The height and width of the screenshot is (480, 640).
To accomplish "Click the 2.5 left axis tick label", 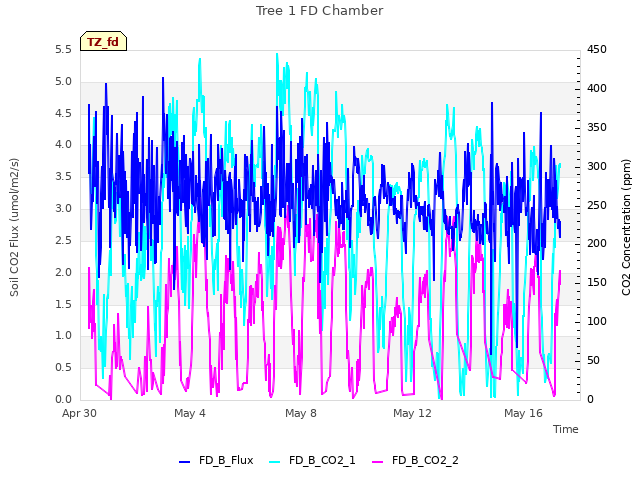I will point(64,240).
